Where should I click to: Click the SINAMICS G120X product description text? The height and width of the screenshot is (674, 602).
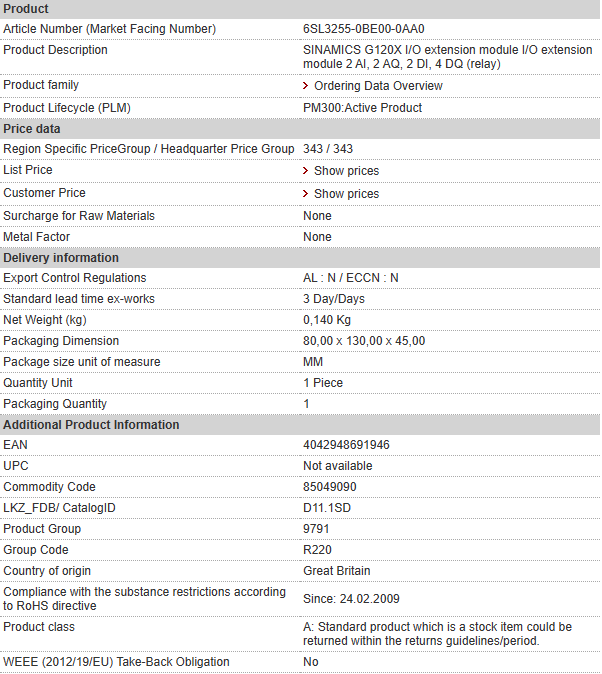point(448,57)
